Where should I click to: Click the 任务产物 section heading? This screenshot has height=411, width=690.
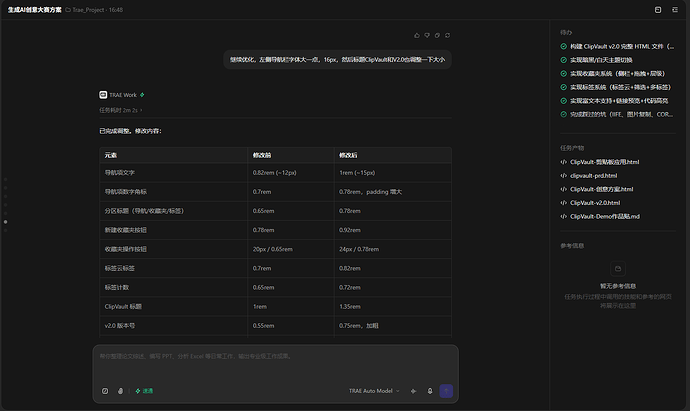pos(572,148)
